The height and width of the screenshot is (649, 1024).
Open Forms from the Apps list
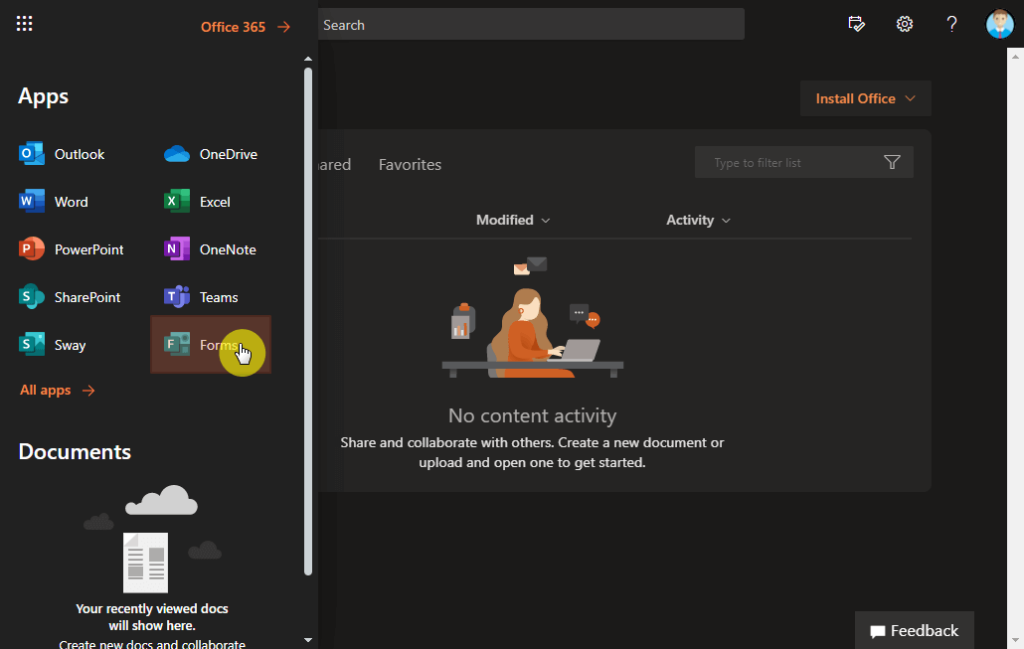point(210,345)
